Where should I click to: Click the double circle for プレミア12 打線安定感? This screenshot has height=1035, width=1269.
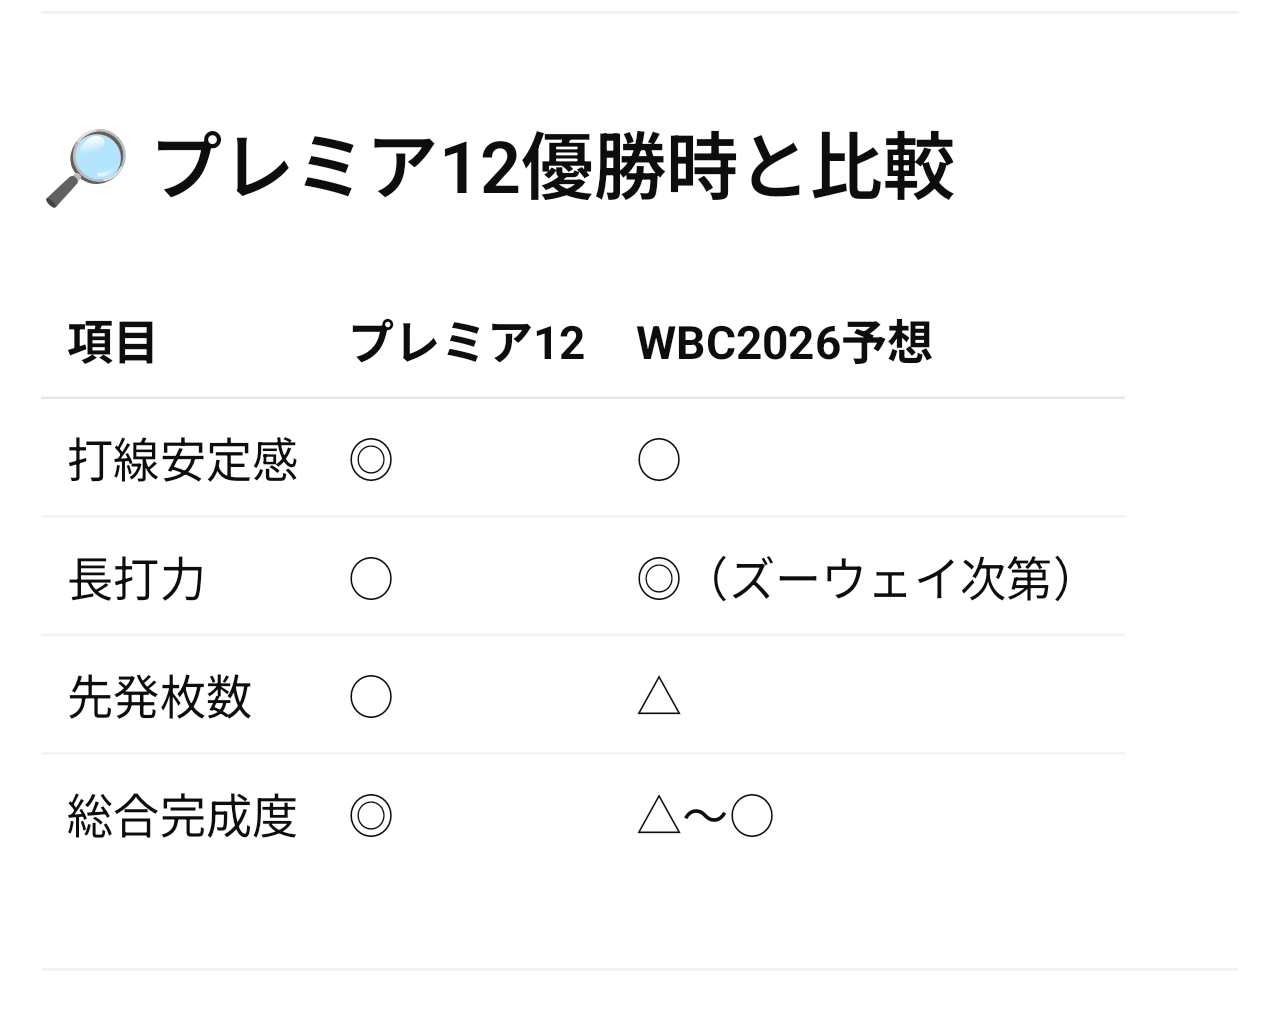point(371,461)
